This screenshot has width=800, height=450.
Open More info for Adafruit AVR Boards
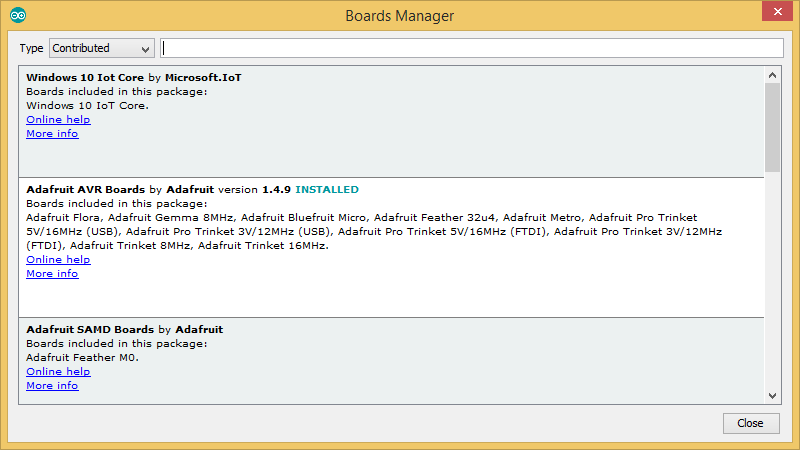pyautogui.click(x=52, y=273)
